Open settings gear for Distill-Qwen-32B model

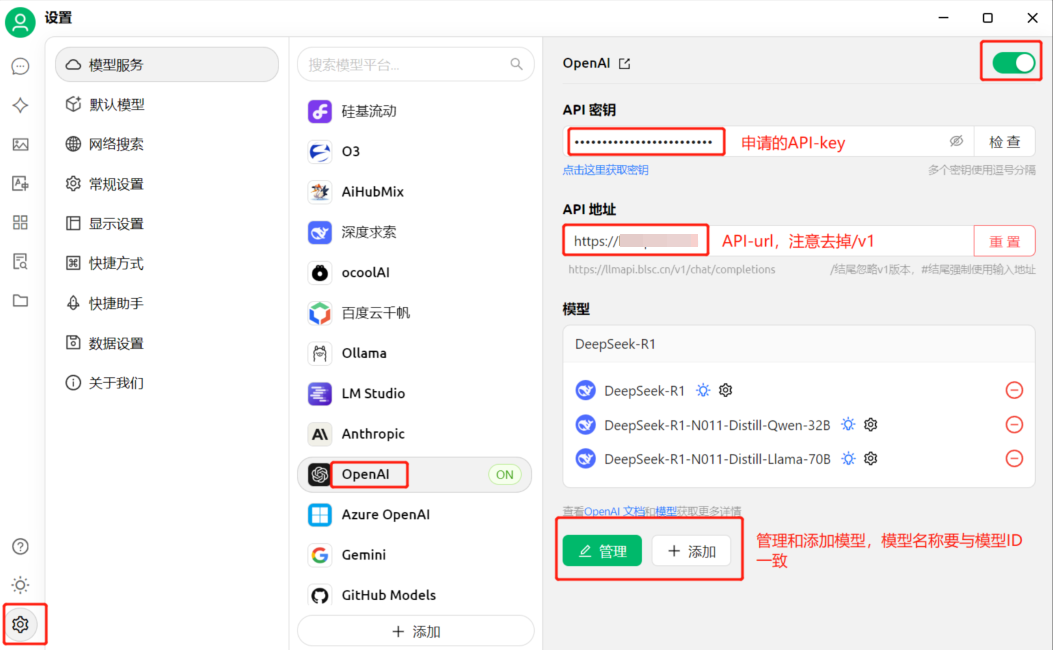click(870, 424)
